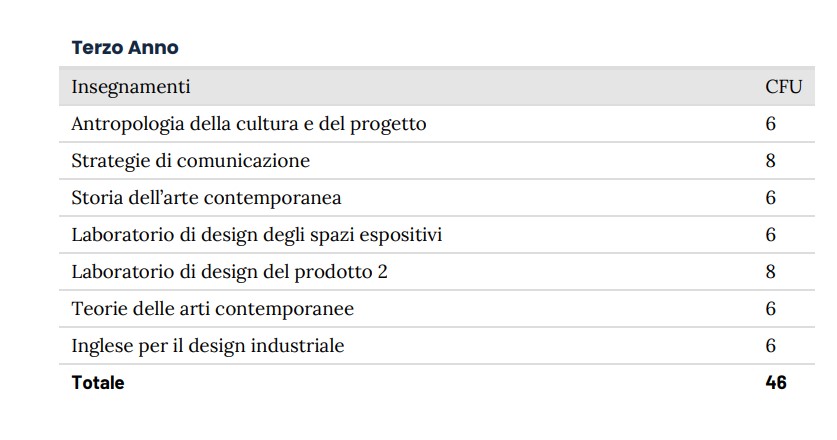Select the CFU value for design del prodotto 2
This screenshot has height=440, width=837.
(771, 272)
